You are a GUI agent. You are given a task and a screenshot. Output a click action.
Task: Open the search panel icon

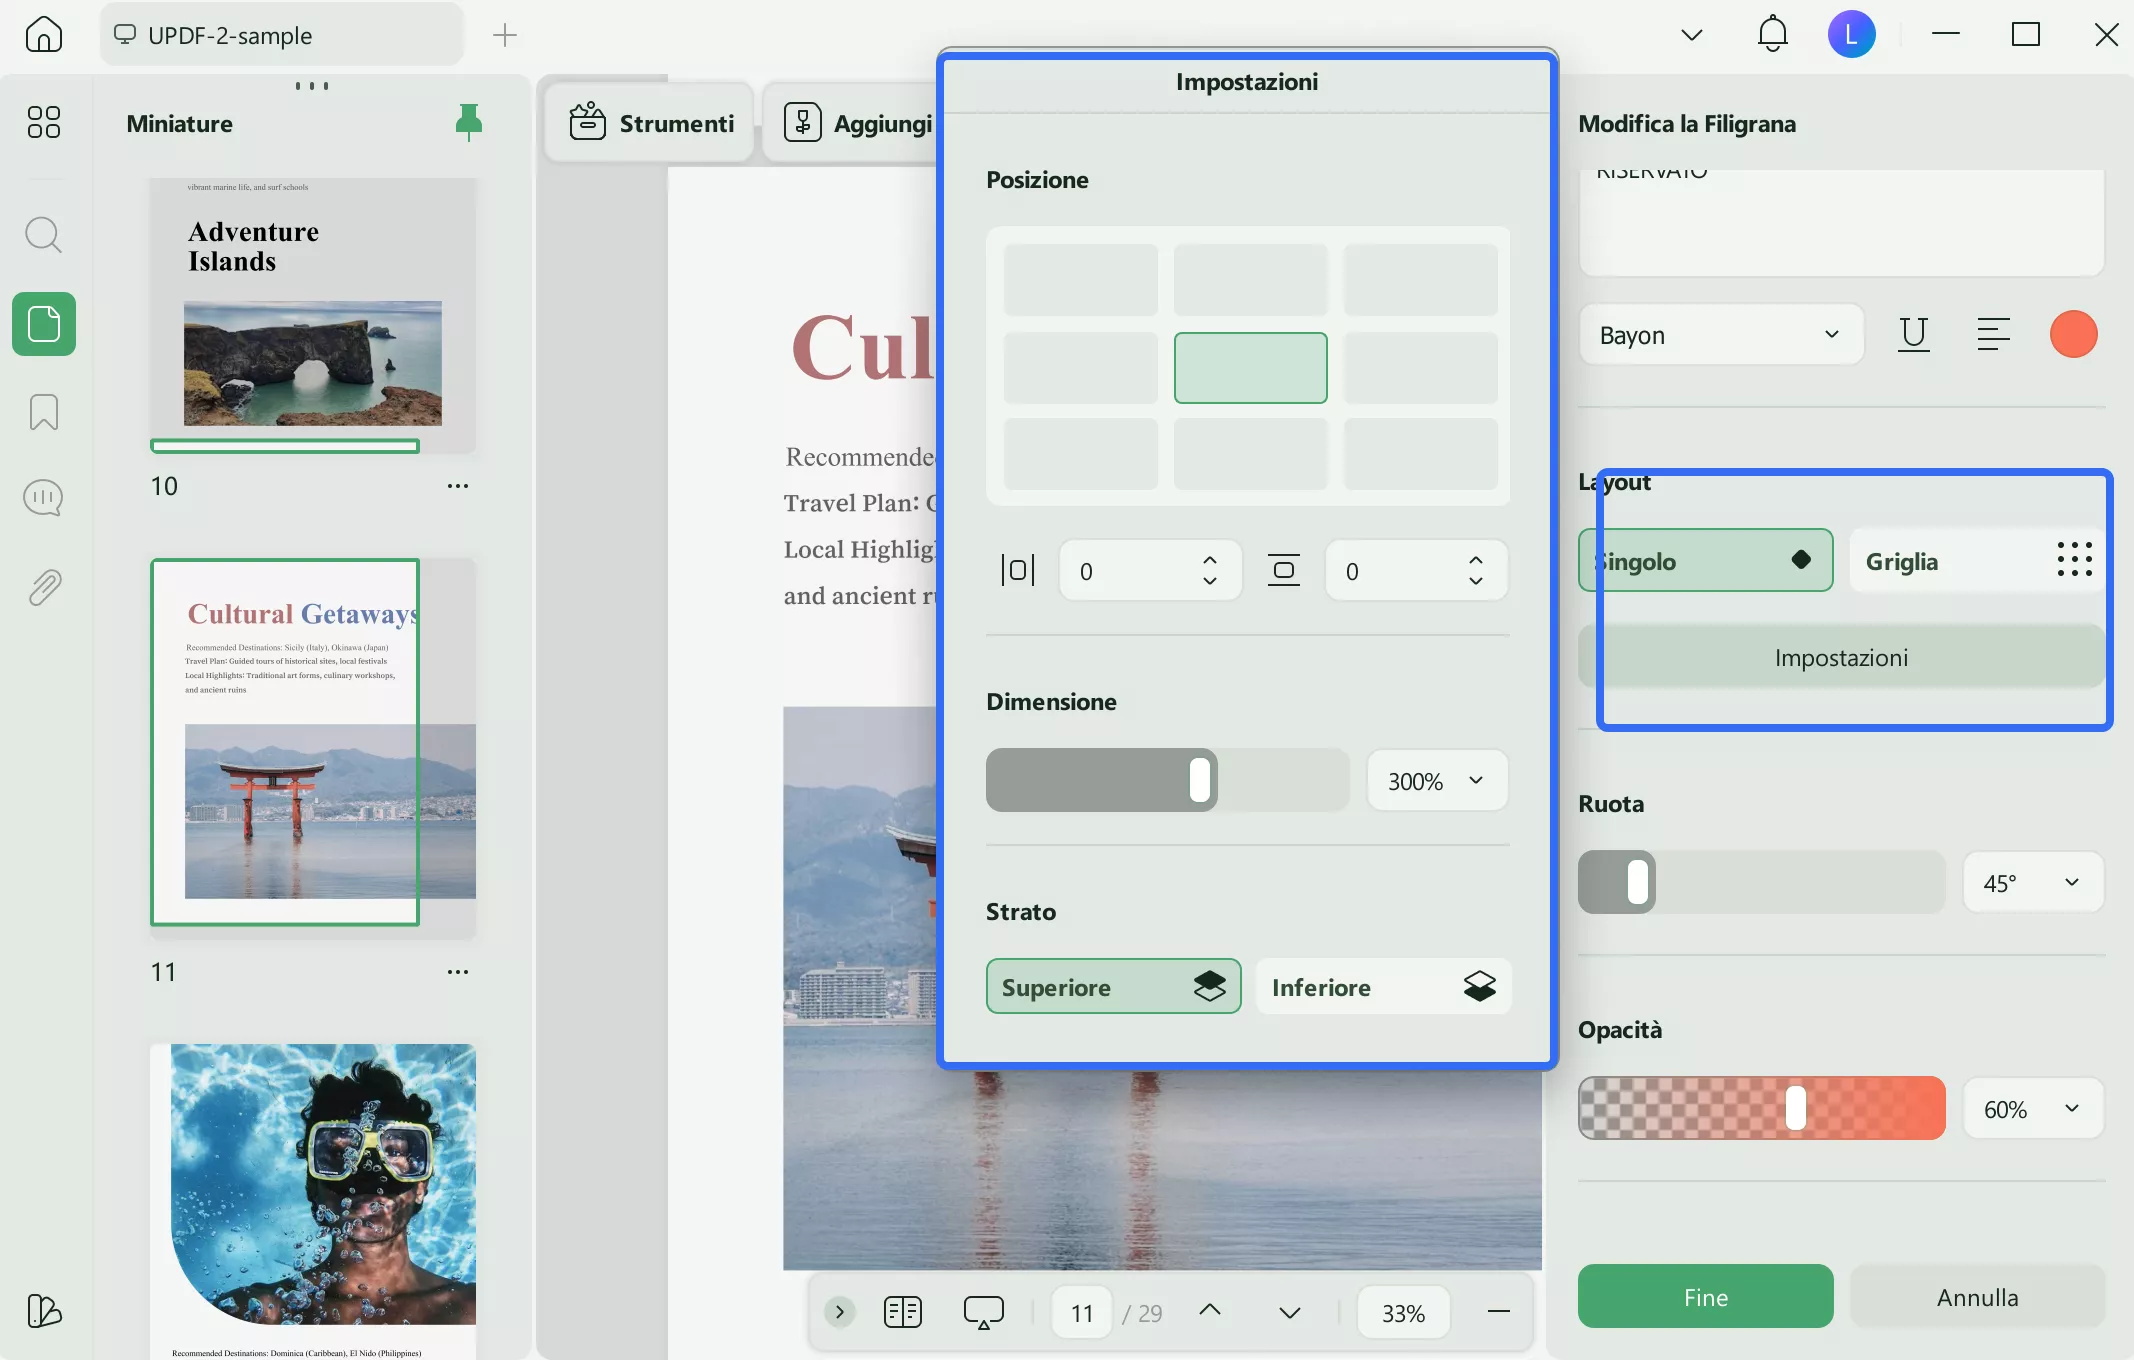coord(43,235)
